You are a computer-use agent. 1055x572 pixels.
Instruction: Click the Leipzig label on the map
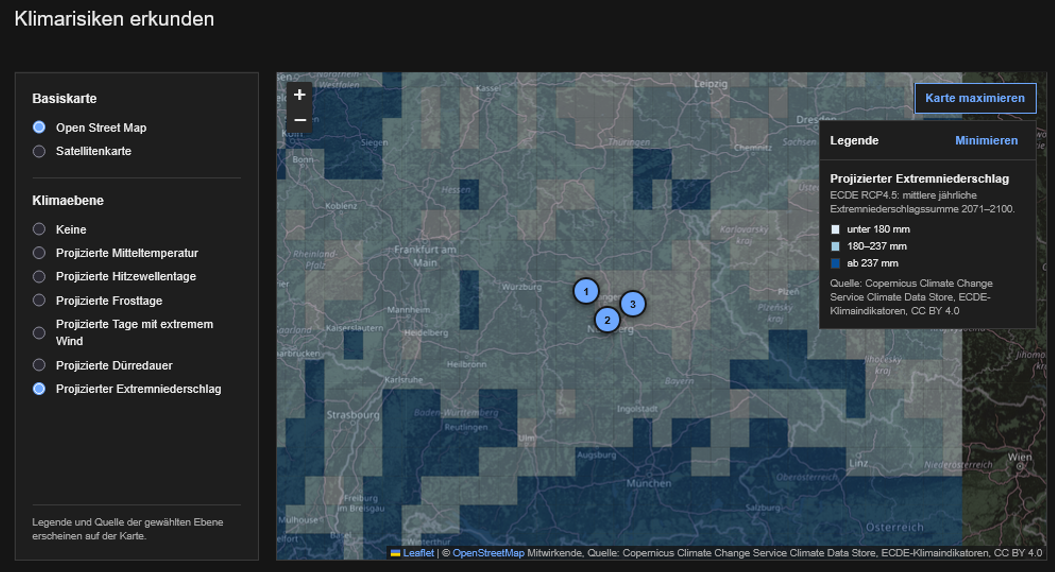coord(711,84)
